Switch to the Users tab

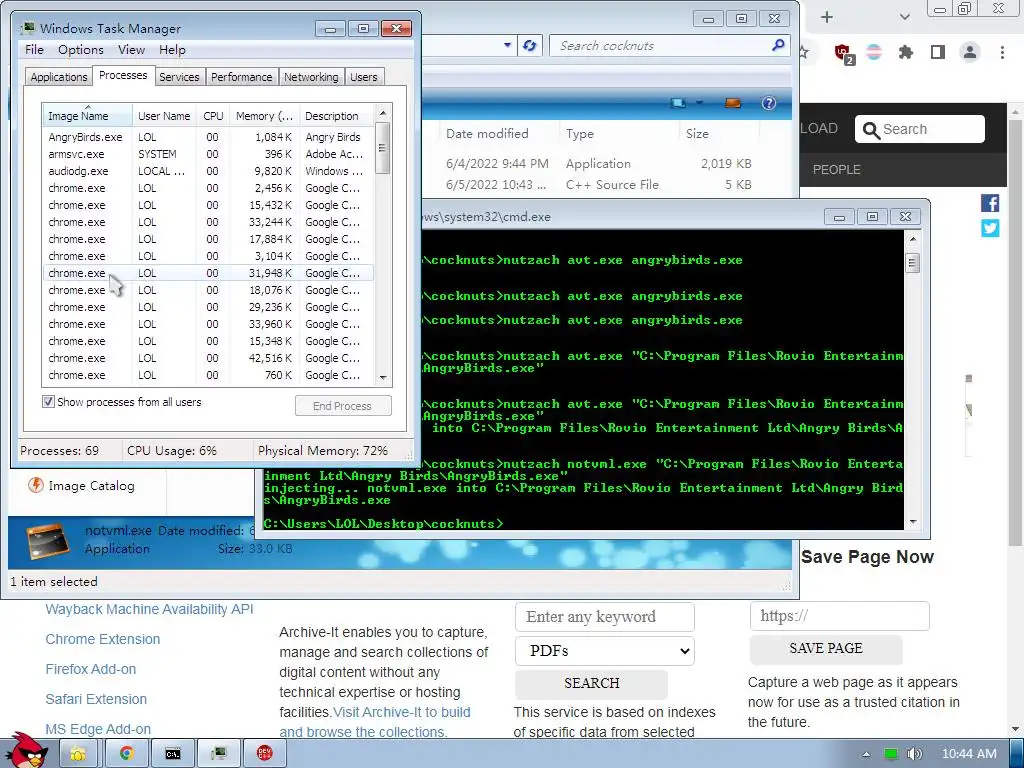[x=364, y=77]
